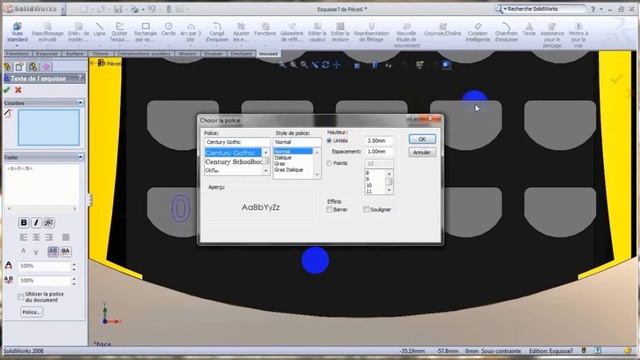The width and height of the screenshot is (640, 360).
Task: Select Gras Italique font style
Action: pyautogui.click(x=289, y=170)
